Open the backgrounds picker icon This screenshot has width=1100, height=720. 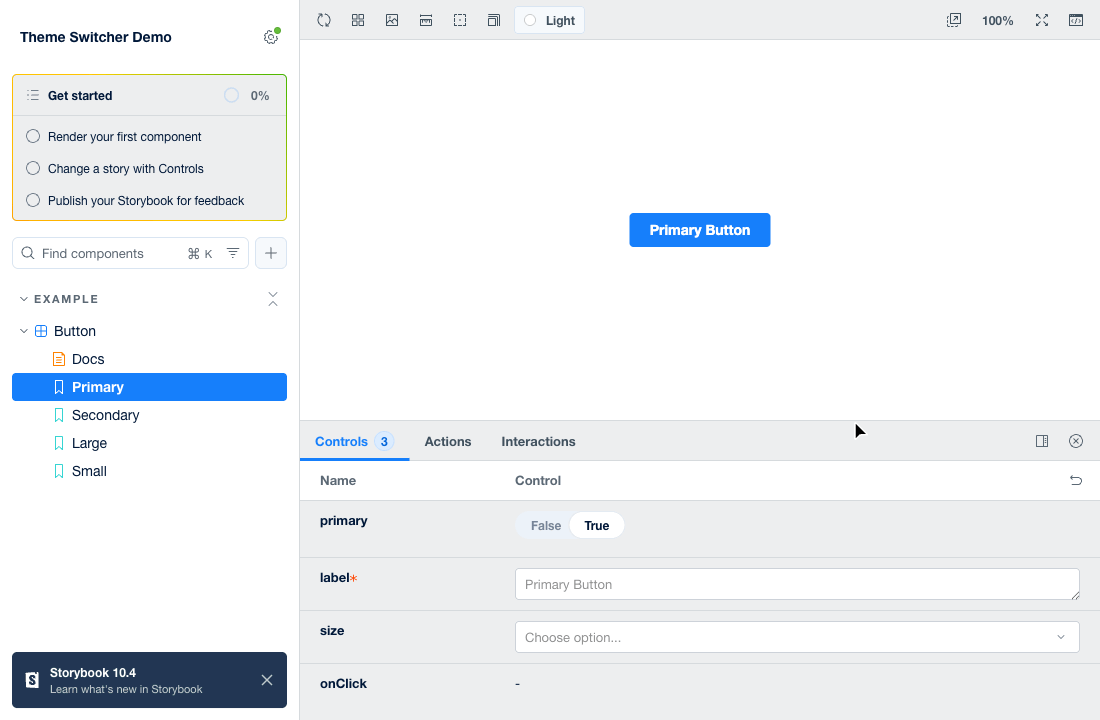pos(392,20)
